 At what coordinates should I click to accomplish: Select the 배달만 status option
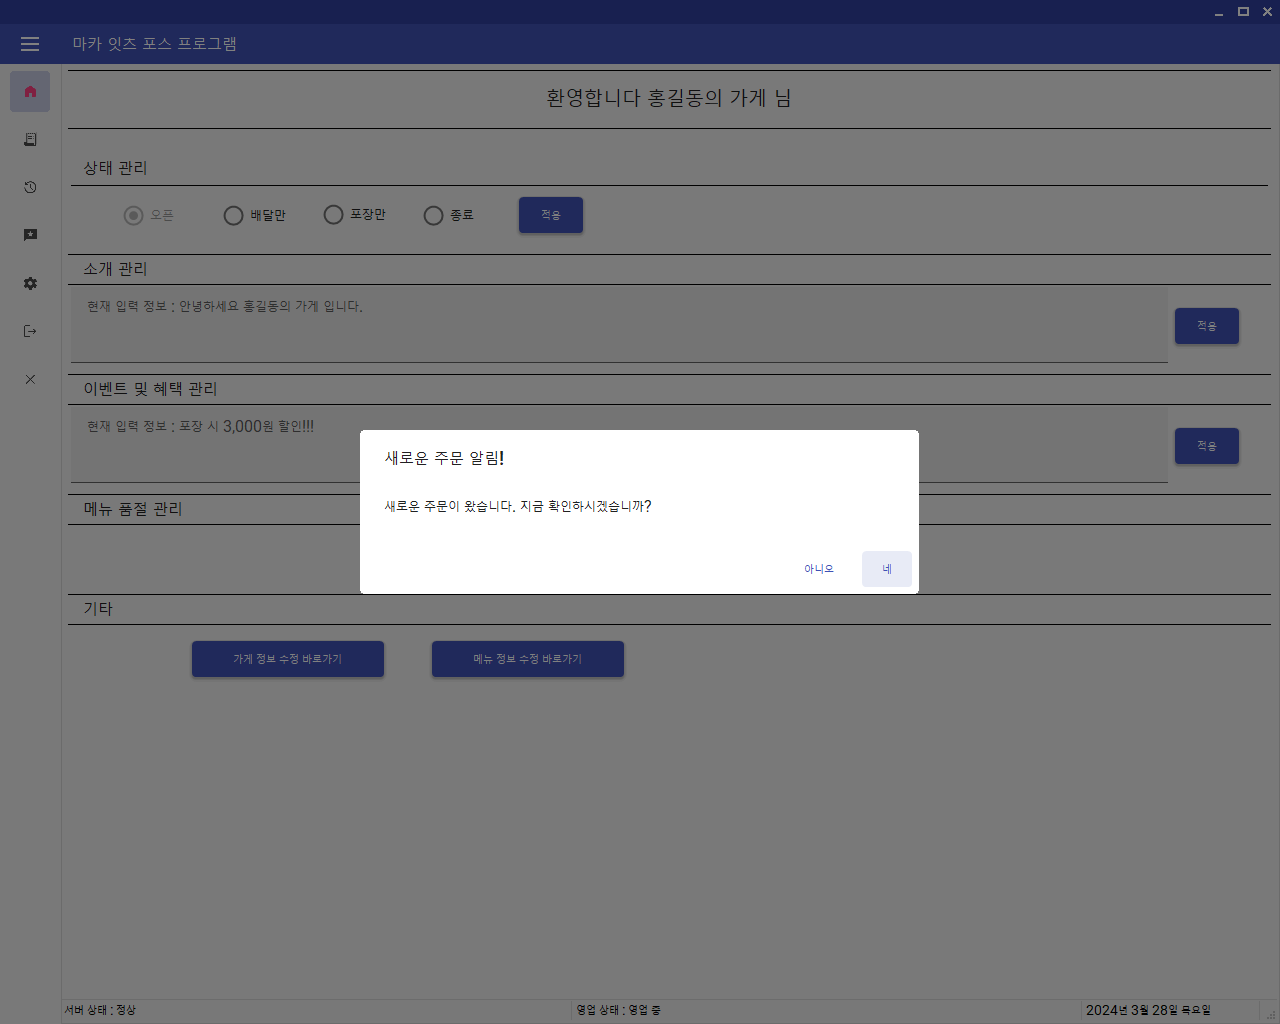233,215
